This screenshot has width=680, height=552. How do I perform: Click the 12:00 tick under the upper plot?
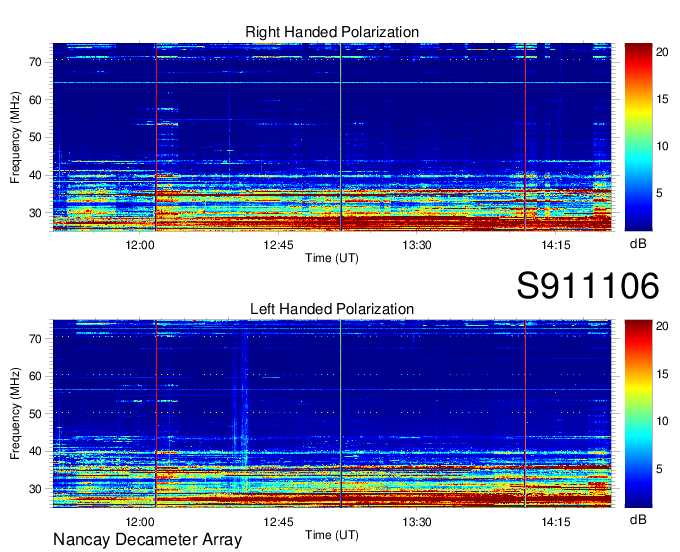[140, 245]
